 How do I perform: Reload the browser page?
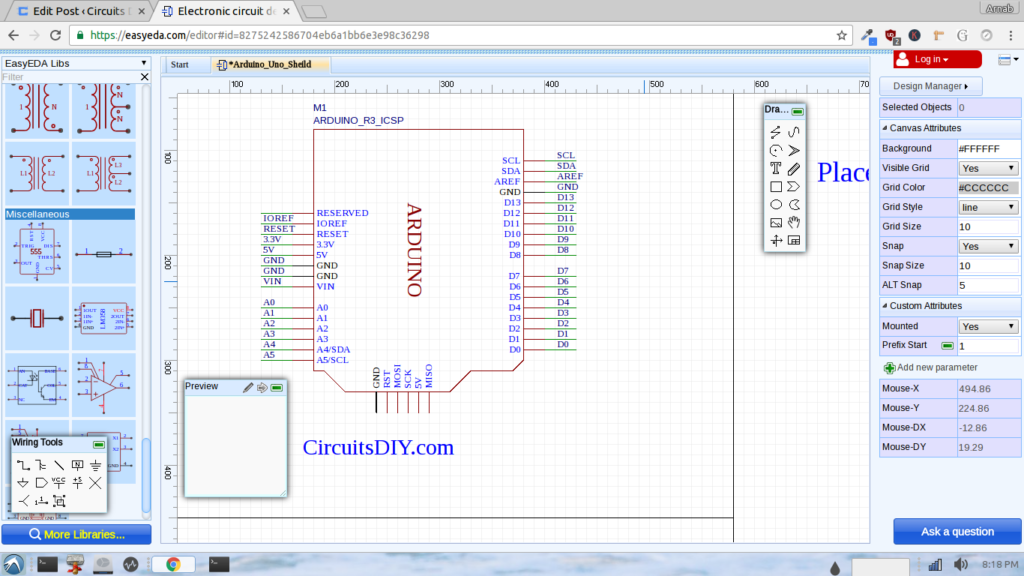[56, 35]
